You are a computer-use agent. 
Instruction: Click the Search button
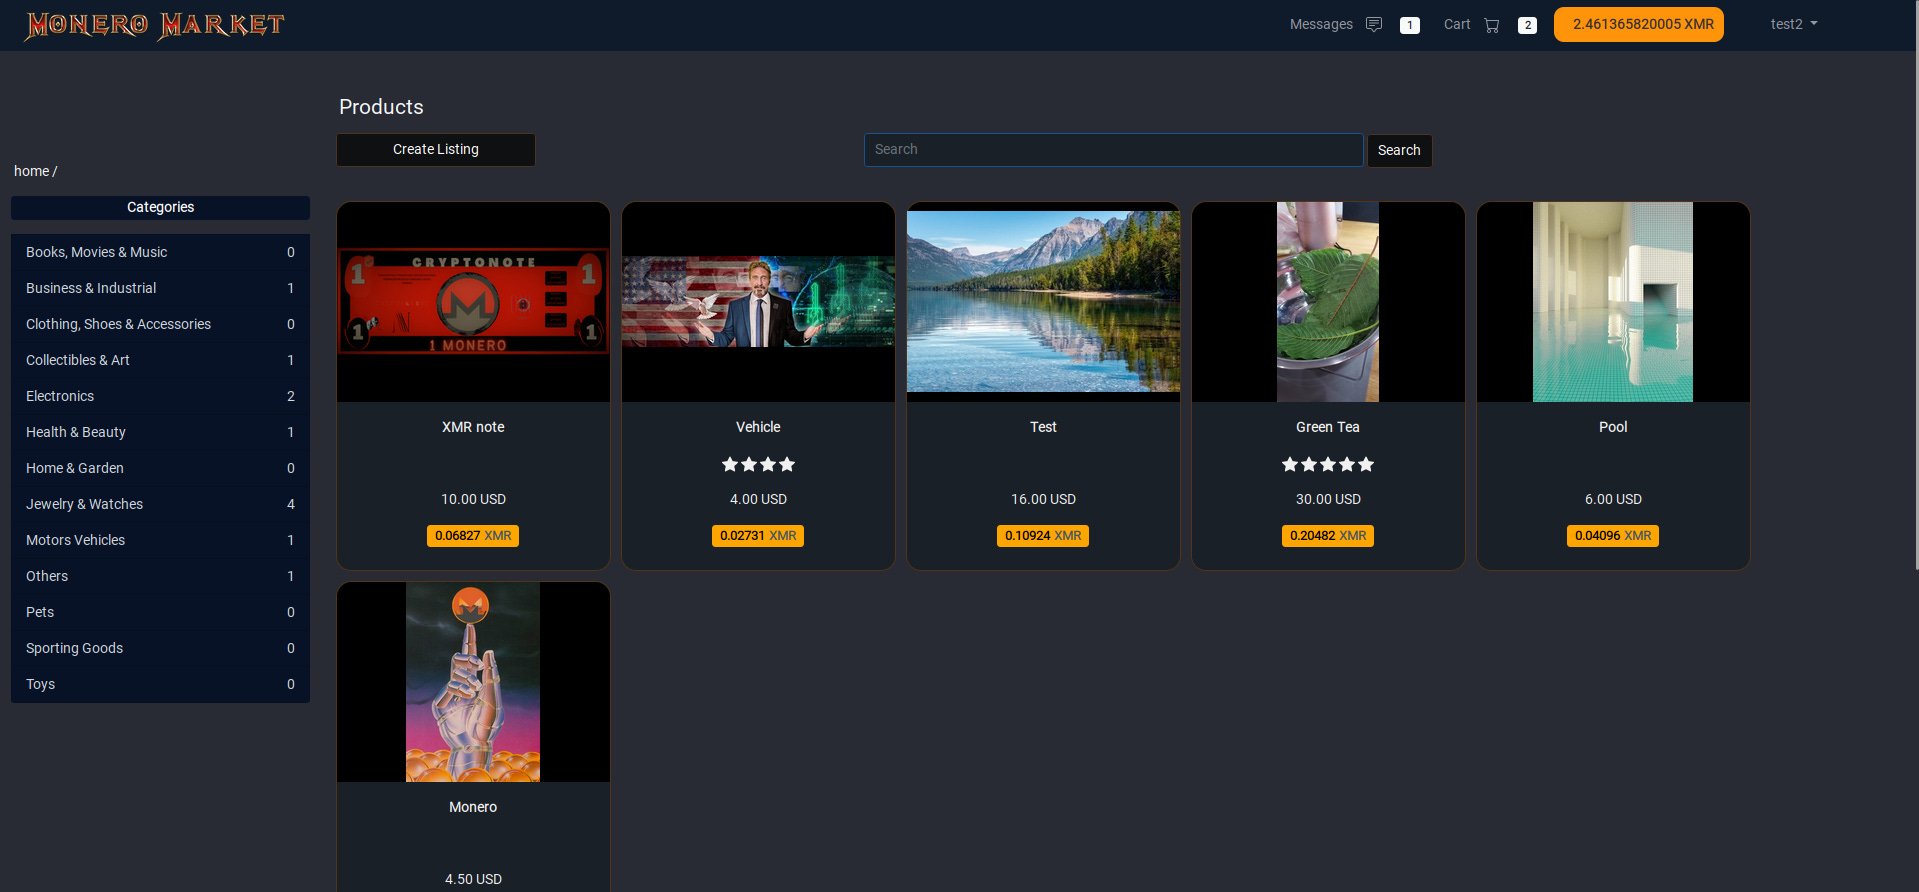(1399, 150)
